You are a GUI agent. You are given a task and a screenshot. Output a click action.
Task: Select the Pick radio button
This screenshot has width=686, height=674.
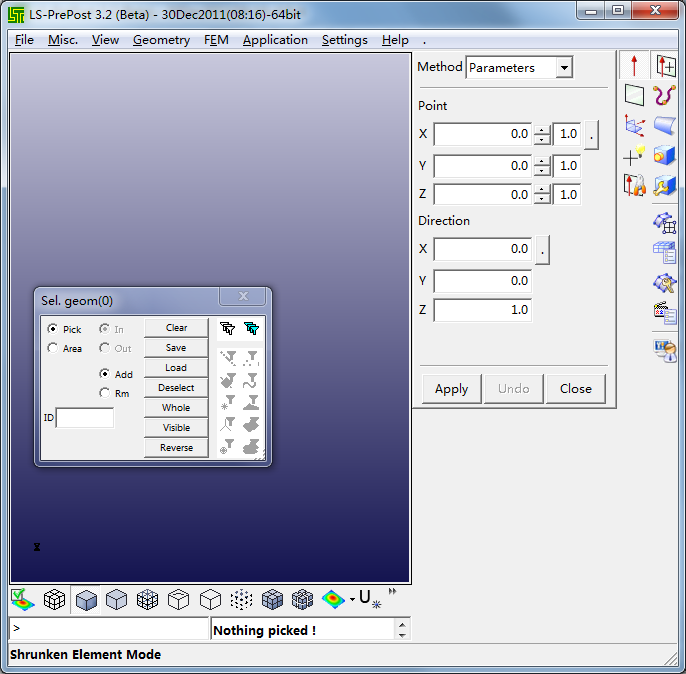click(x=52, y=329)
